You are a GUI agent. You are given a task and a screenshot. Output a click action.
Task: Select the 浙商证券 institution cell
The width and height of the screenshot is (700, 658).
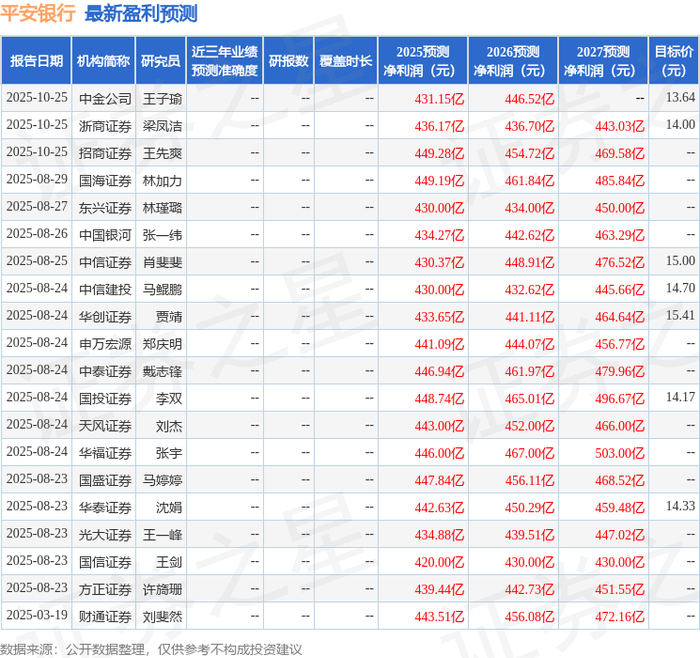tap(105, 126)
